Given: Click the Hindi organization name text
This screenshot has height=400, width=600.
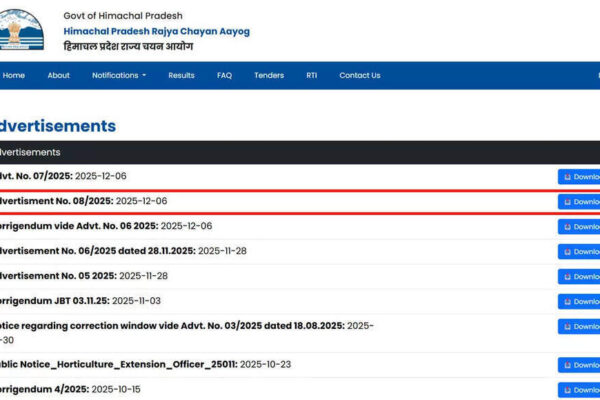Looking at the screenshot, I should [x=128, y=46].
